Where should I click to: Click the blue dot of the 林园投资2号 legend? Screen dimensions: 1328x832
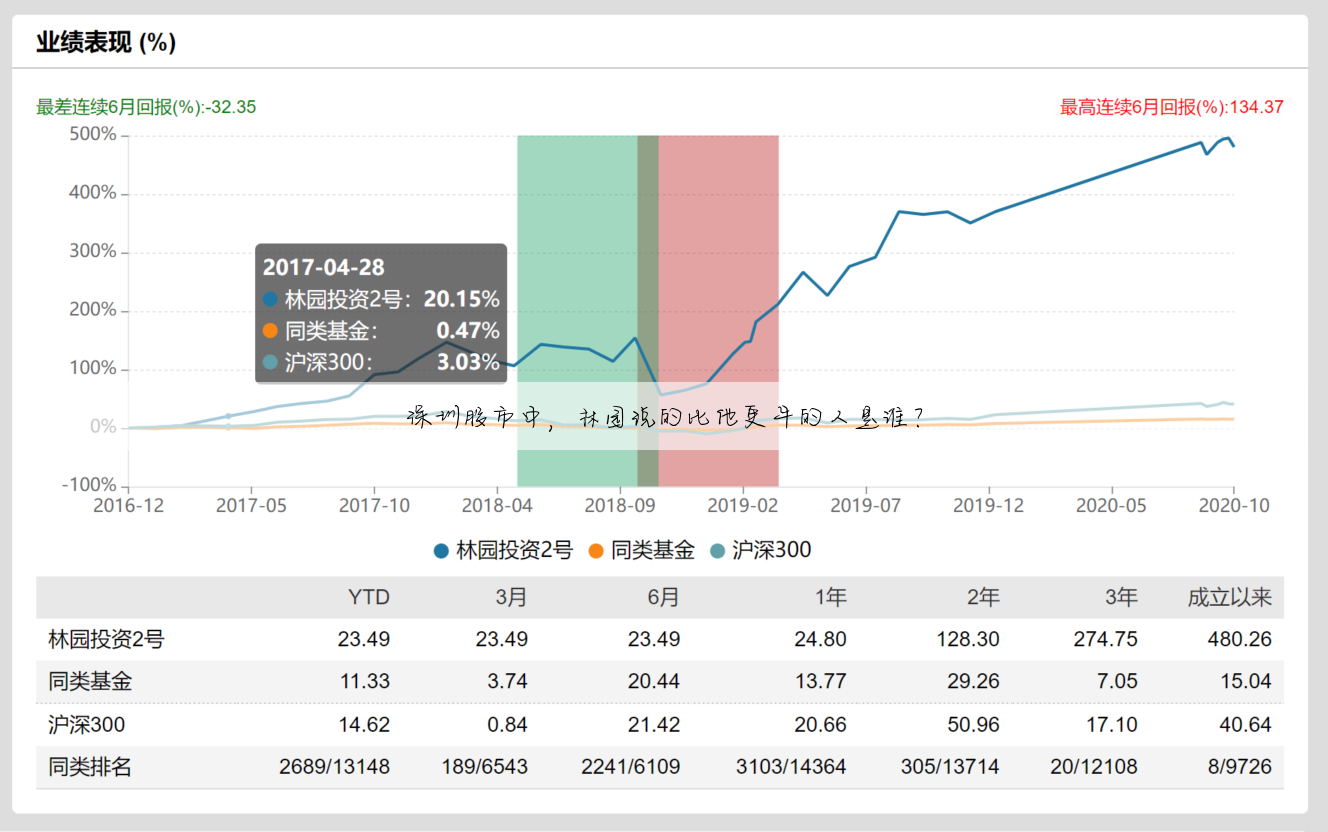coord(441,551)
